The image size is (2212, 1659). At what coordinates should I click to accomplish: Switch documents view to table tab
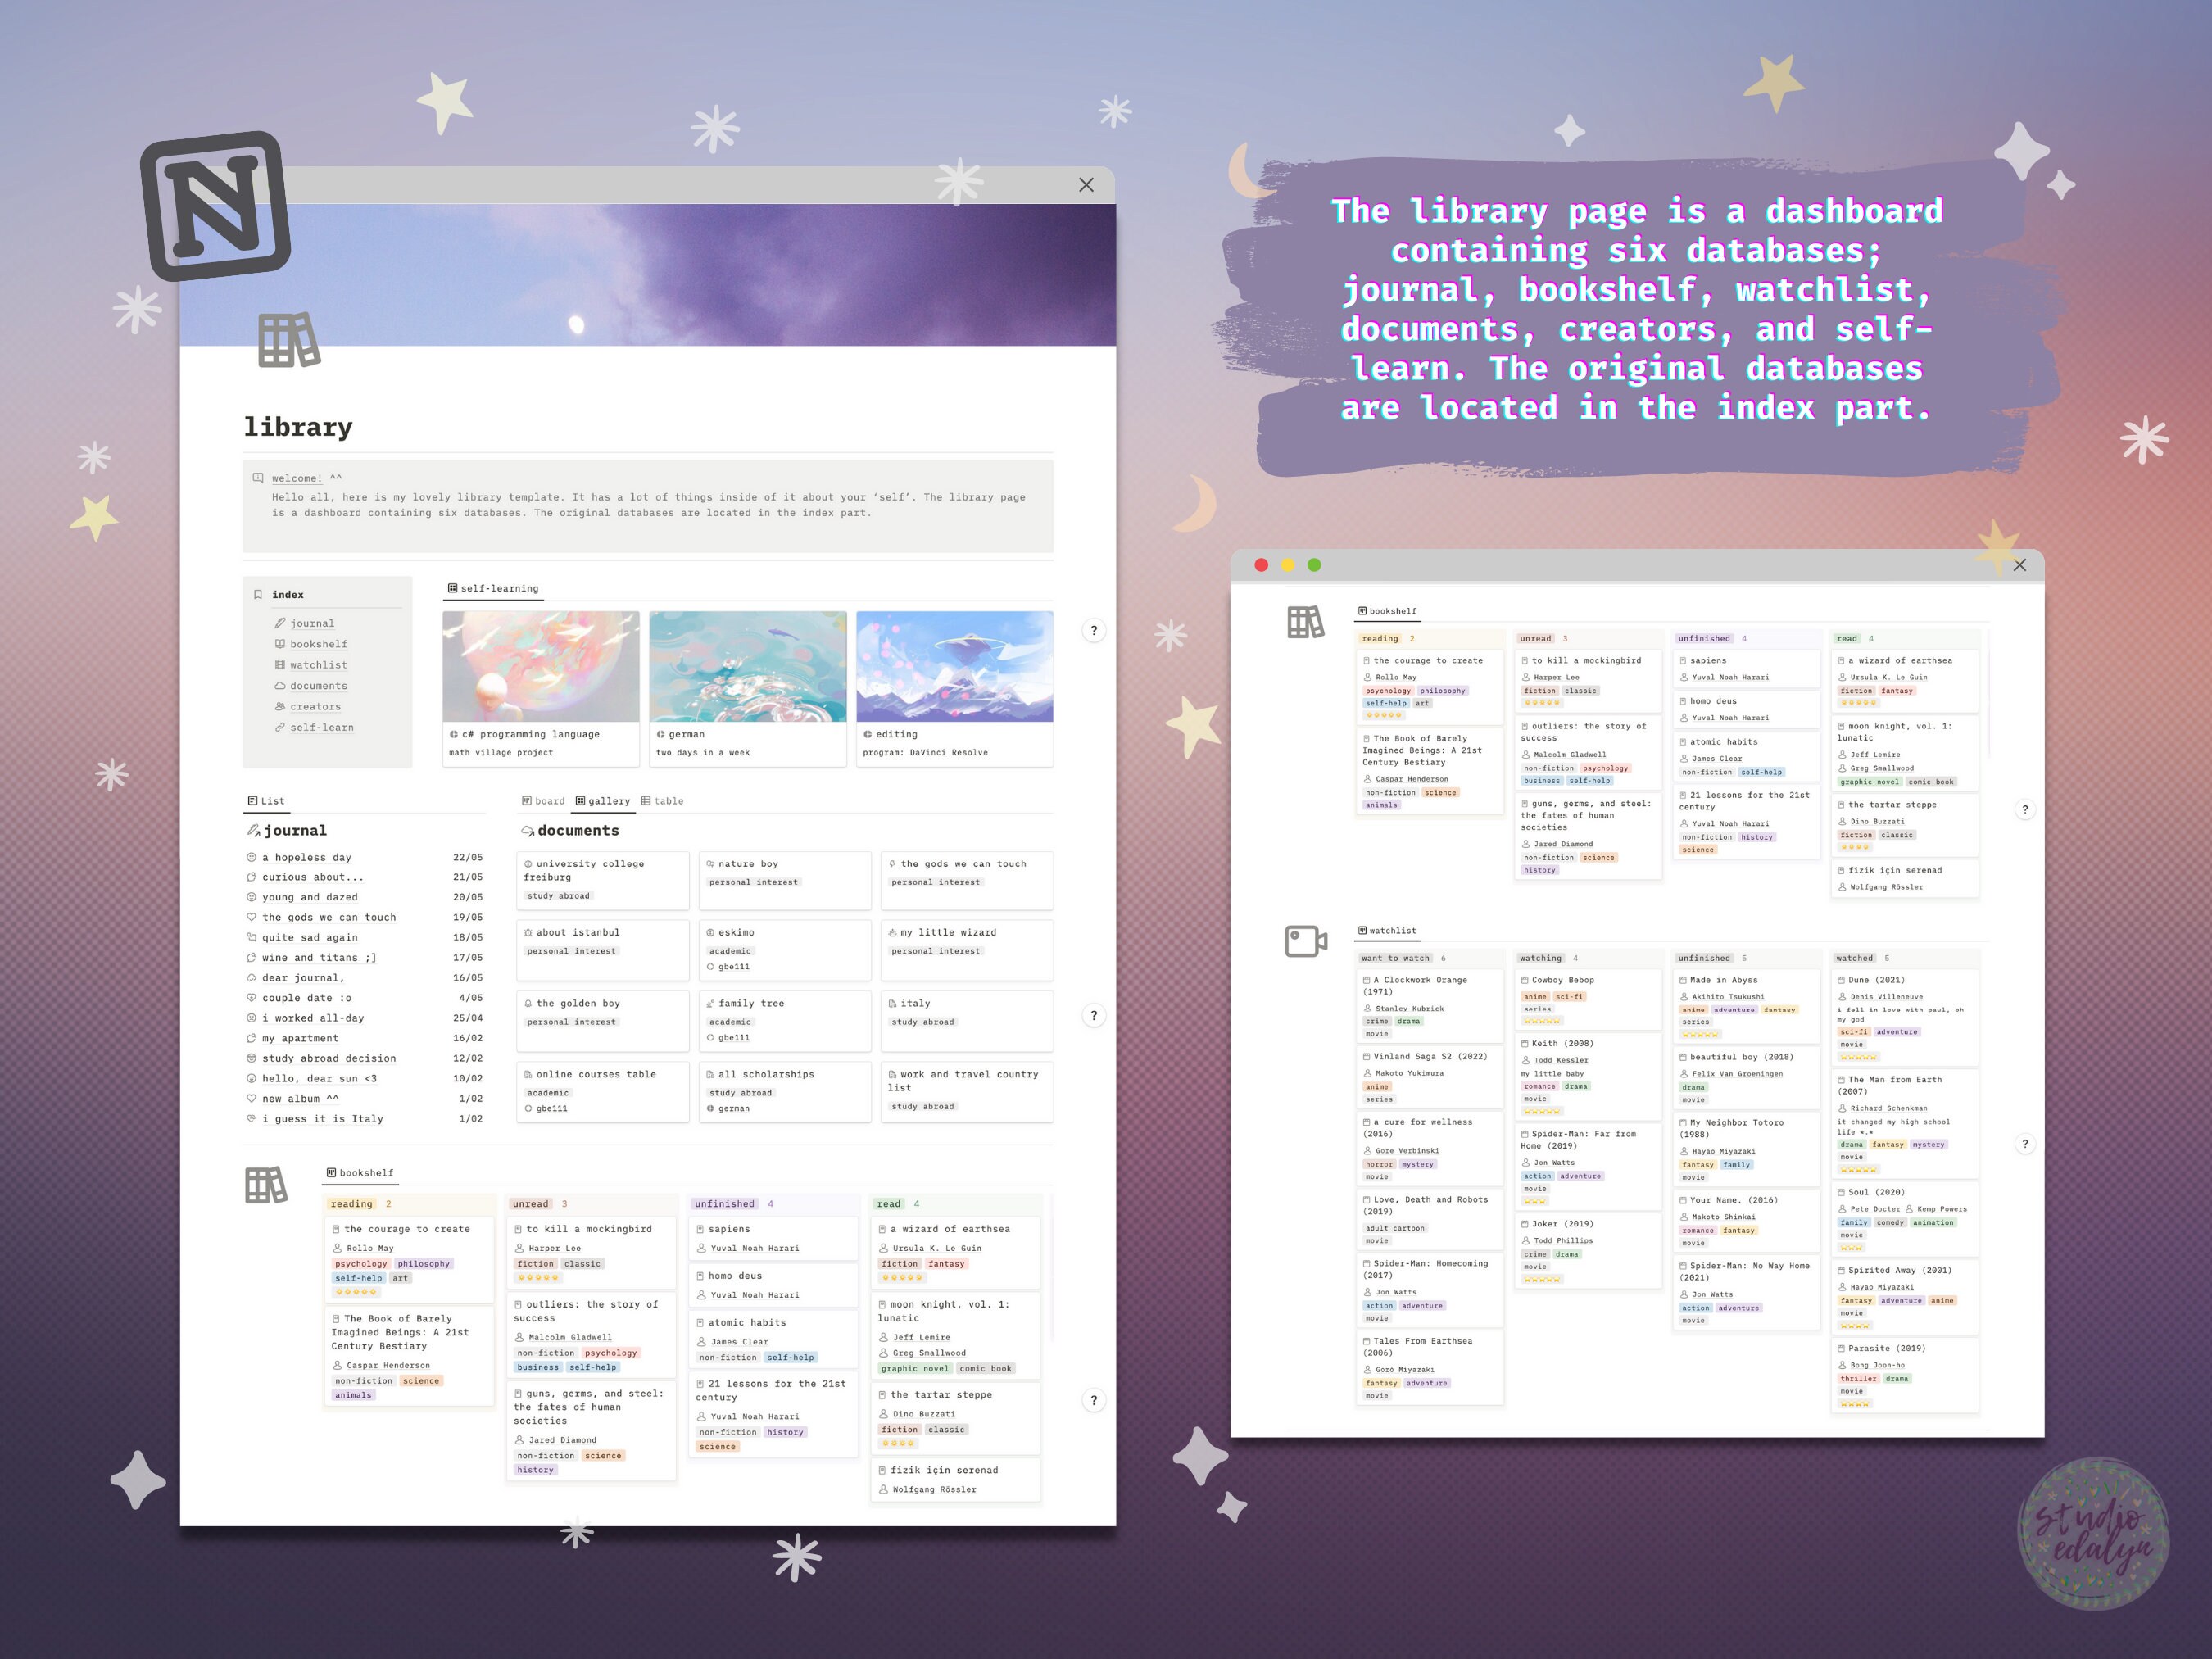point(662,801)
